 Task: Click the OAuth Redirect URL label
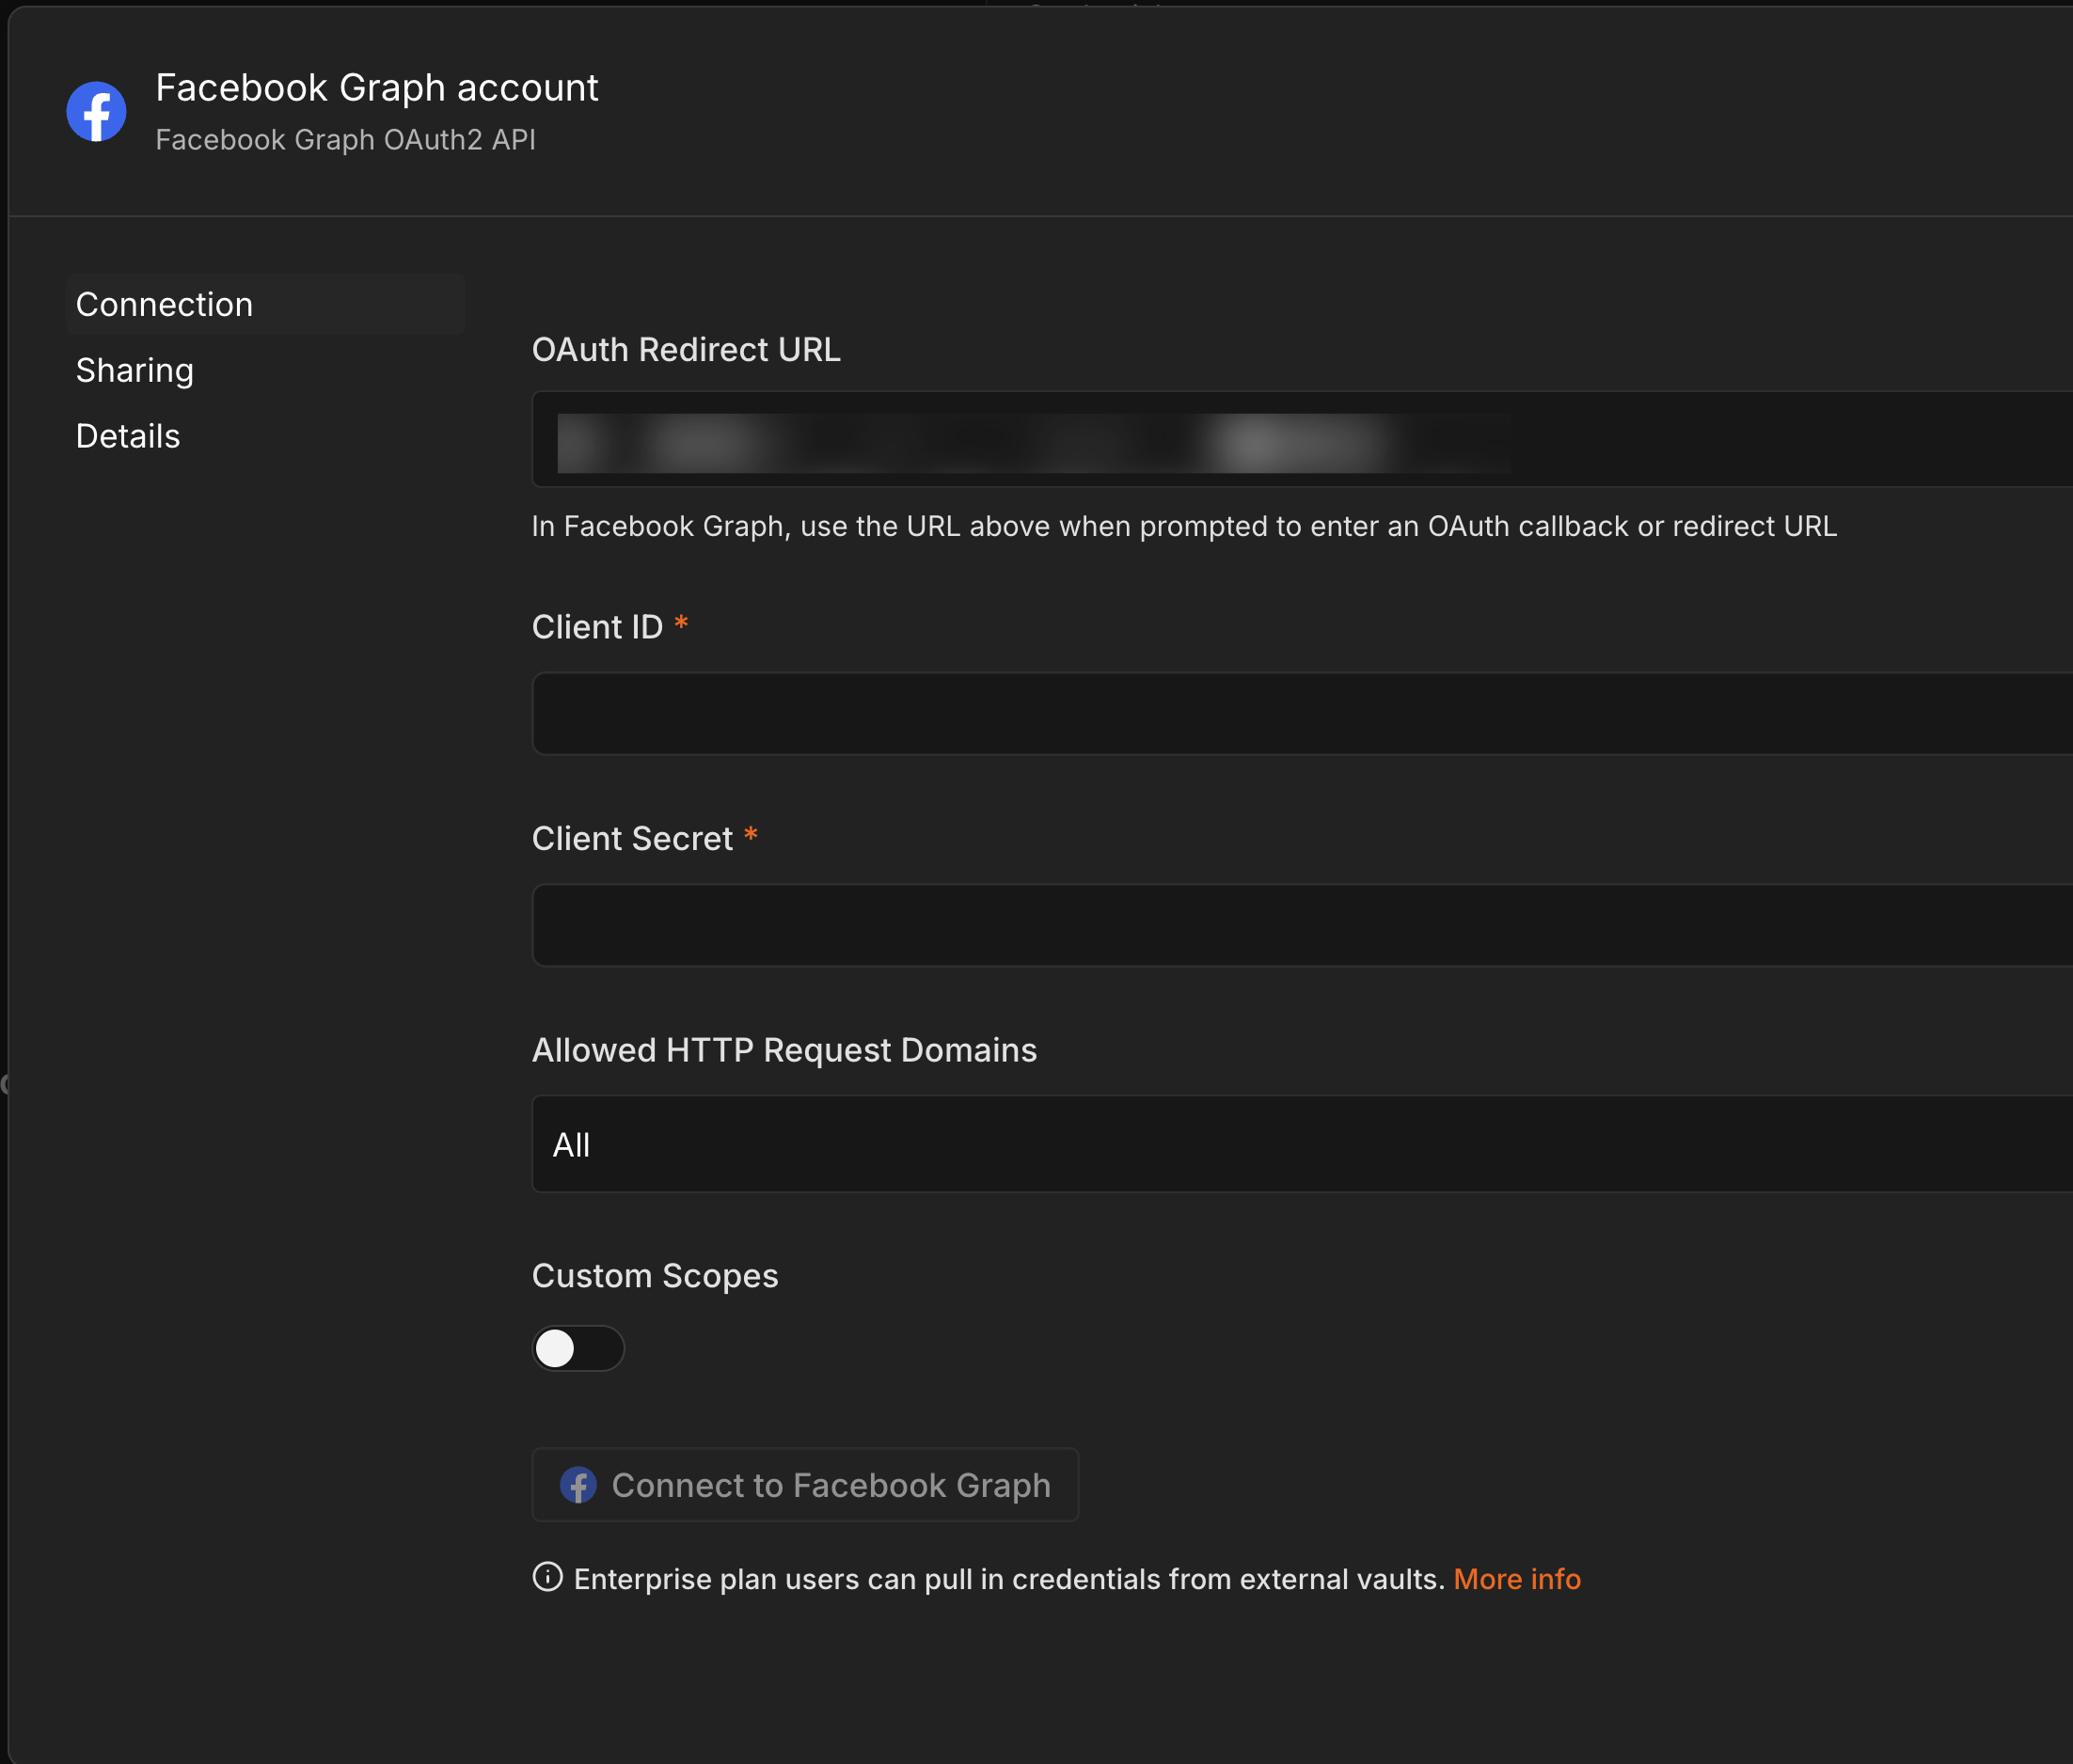point(686,350)
